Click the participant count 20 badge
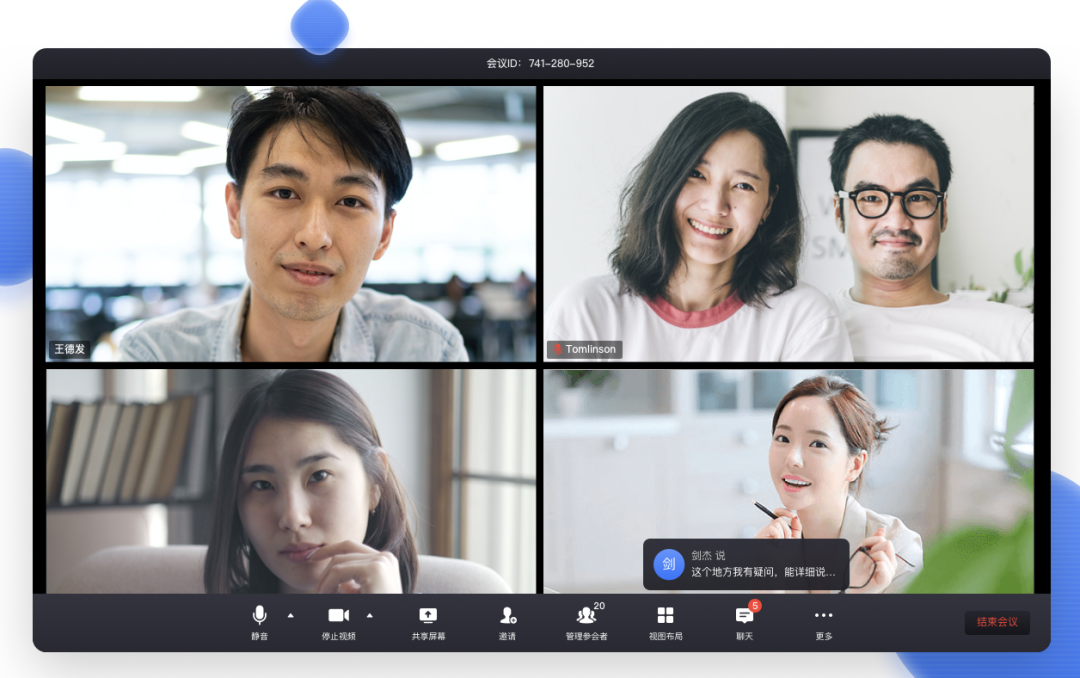Viewport: 1080px width, 678px height. [599, 606]
